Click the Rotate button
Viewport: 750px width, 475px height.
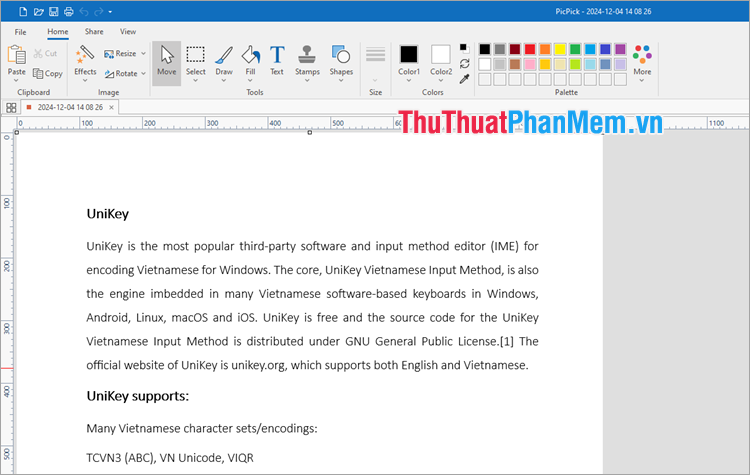[x=121, y=74]
